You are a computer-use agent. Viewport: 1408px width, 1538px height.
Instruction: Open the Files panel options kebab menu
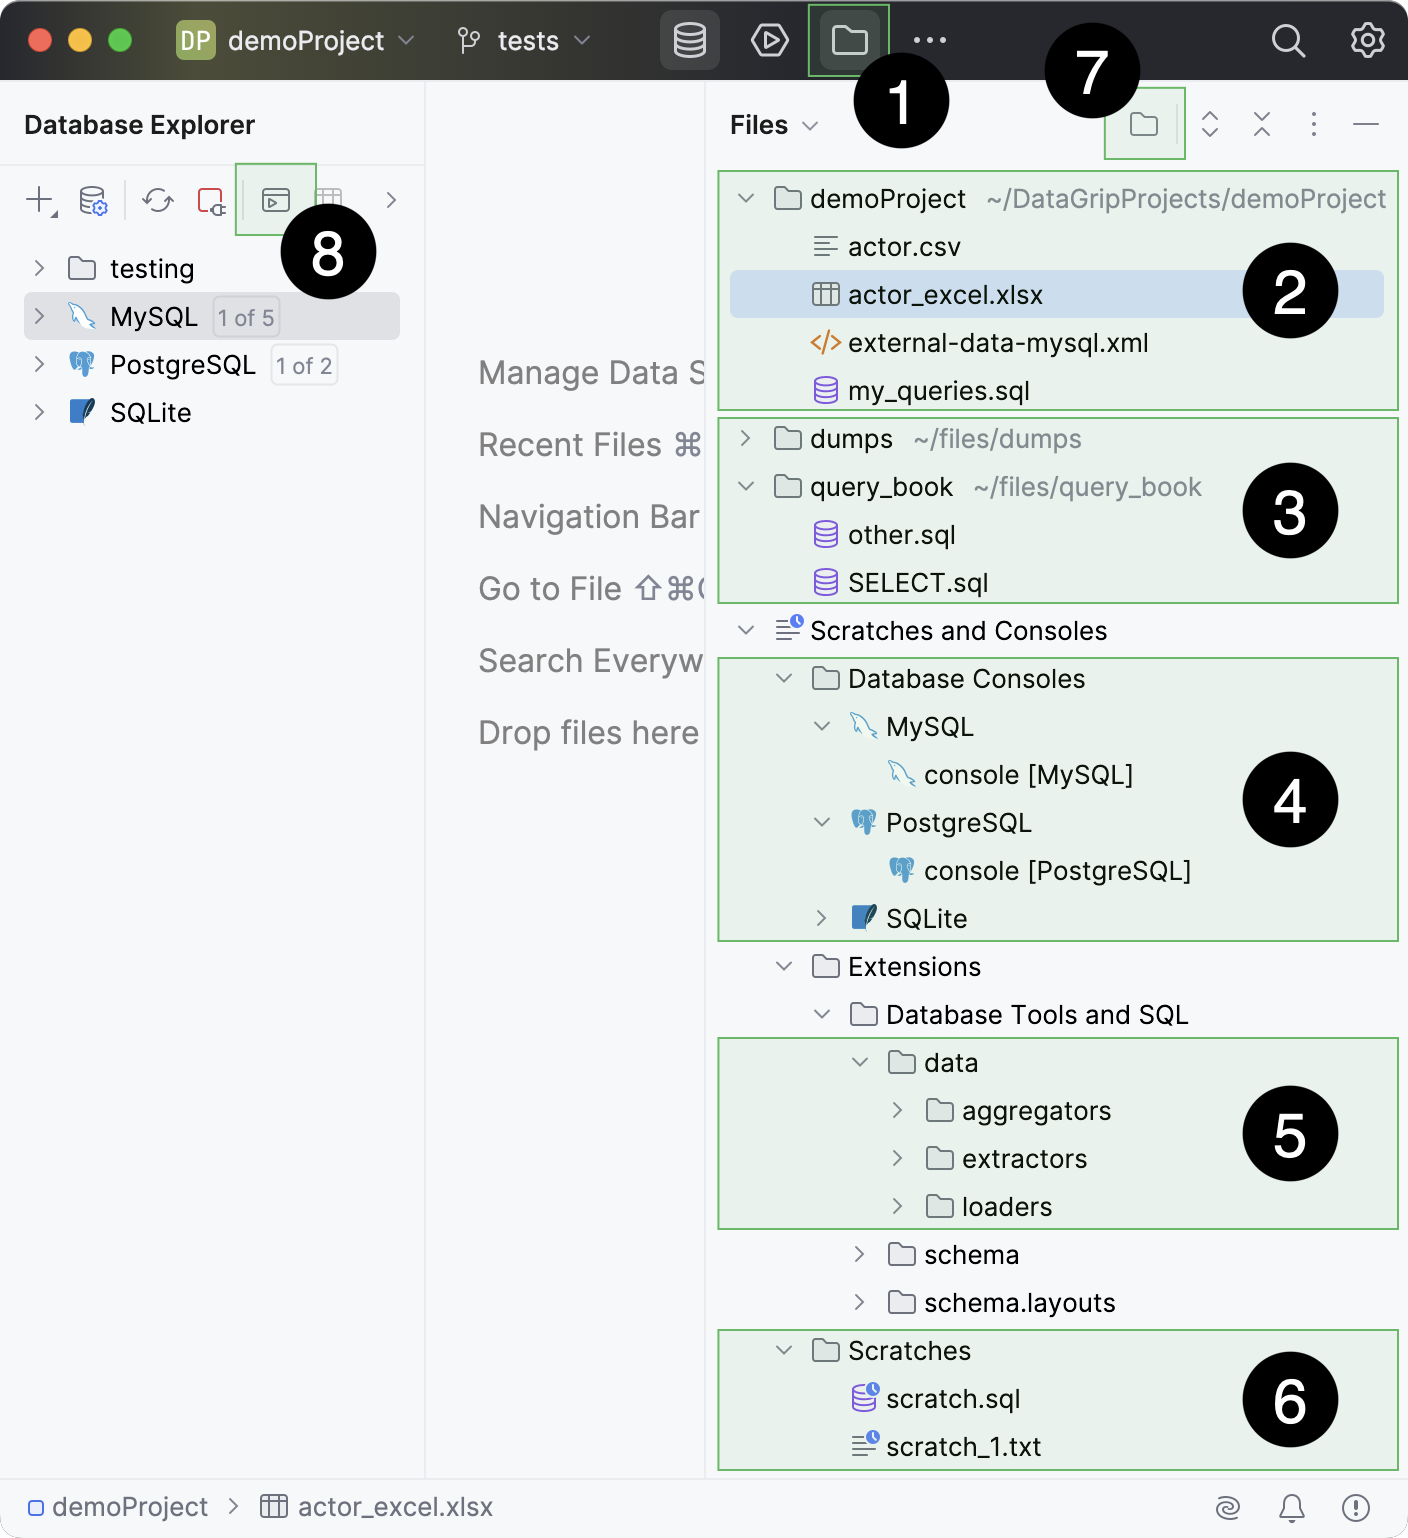[x=1313, y=124]
